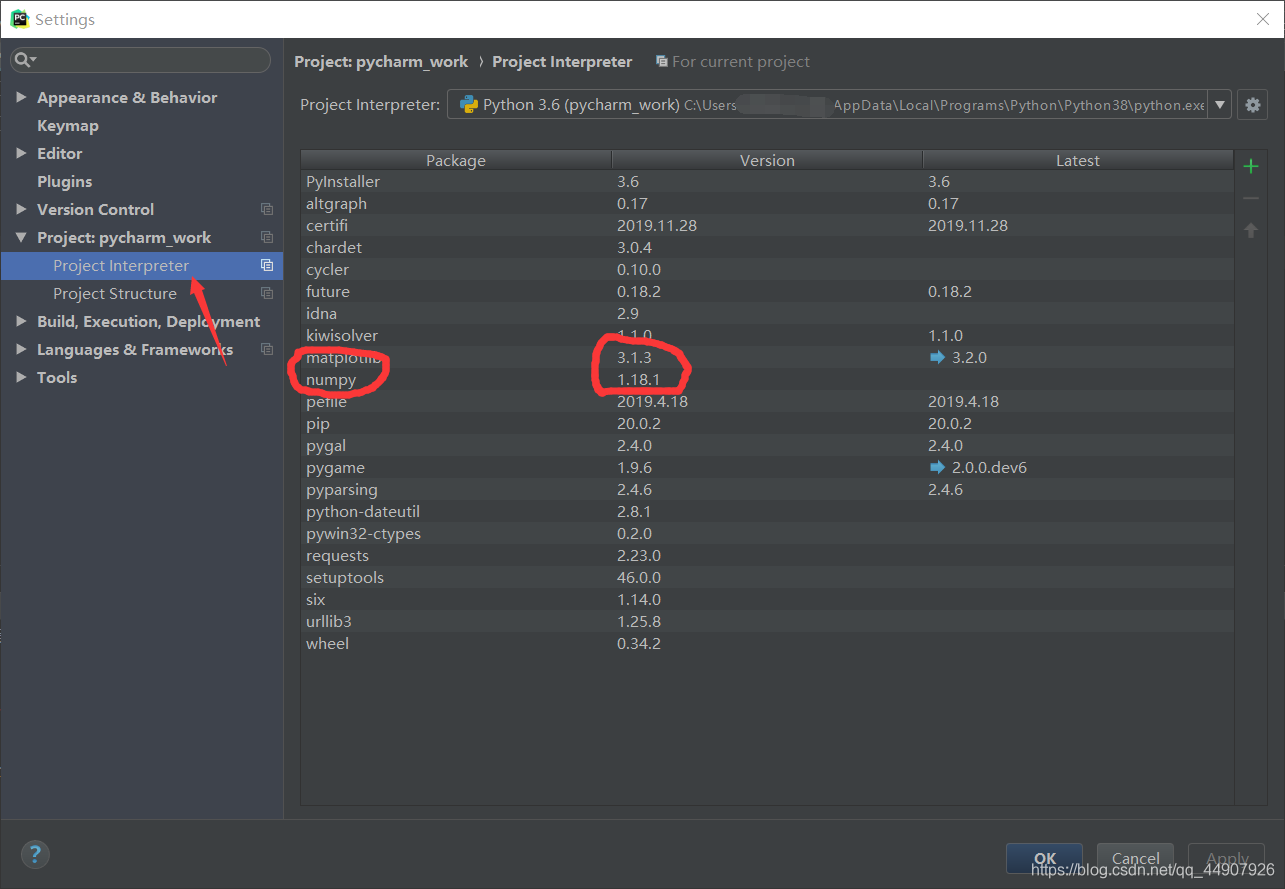The height and width of the screenshot is (889, 1285).
Task: Click the PyCharm logo in title bar
Action: 18,18
